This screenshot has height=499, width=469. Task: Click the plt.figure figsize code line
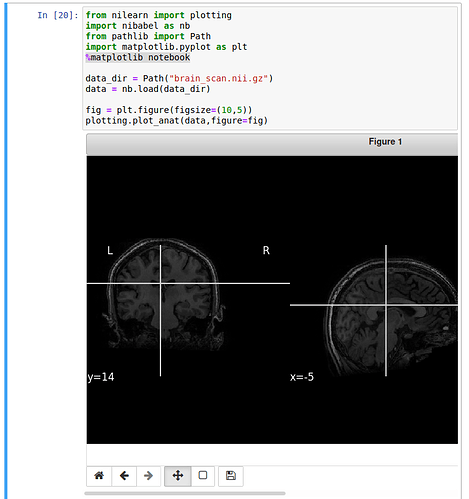pos(169,110)
